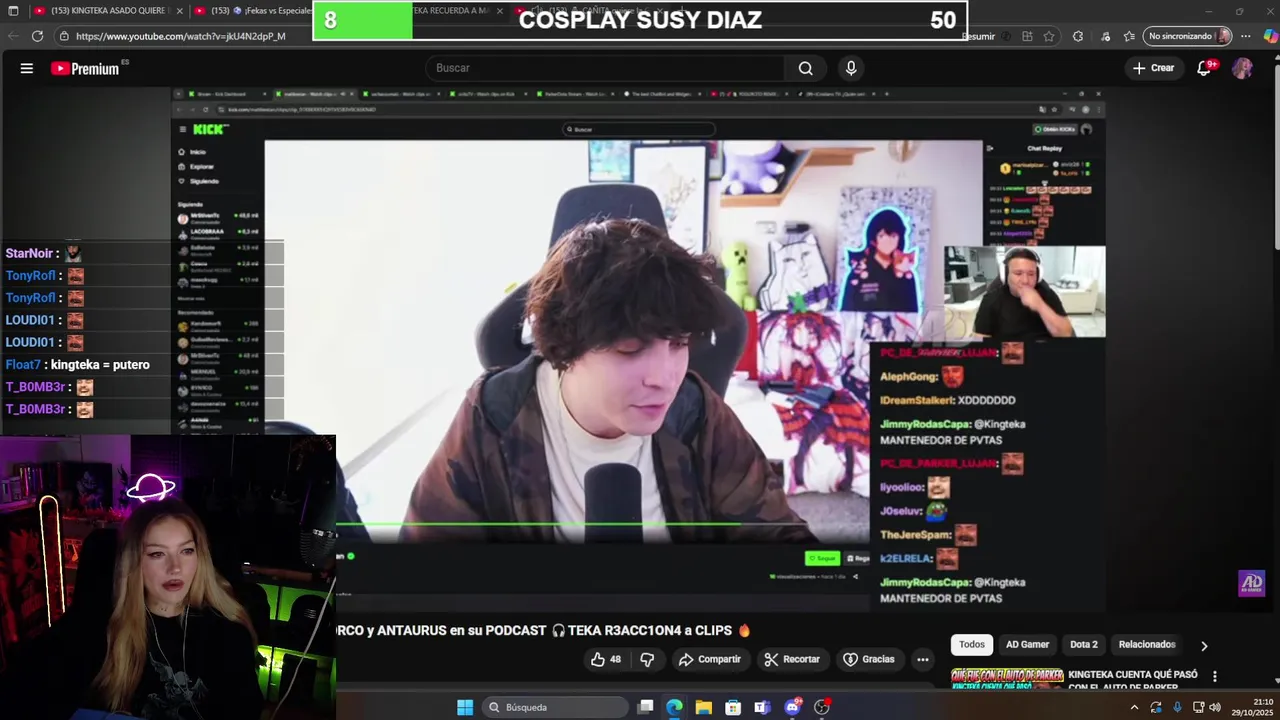
Task: Select the Dota 2 filter chip
Action: click(1084, 645)
